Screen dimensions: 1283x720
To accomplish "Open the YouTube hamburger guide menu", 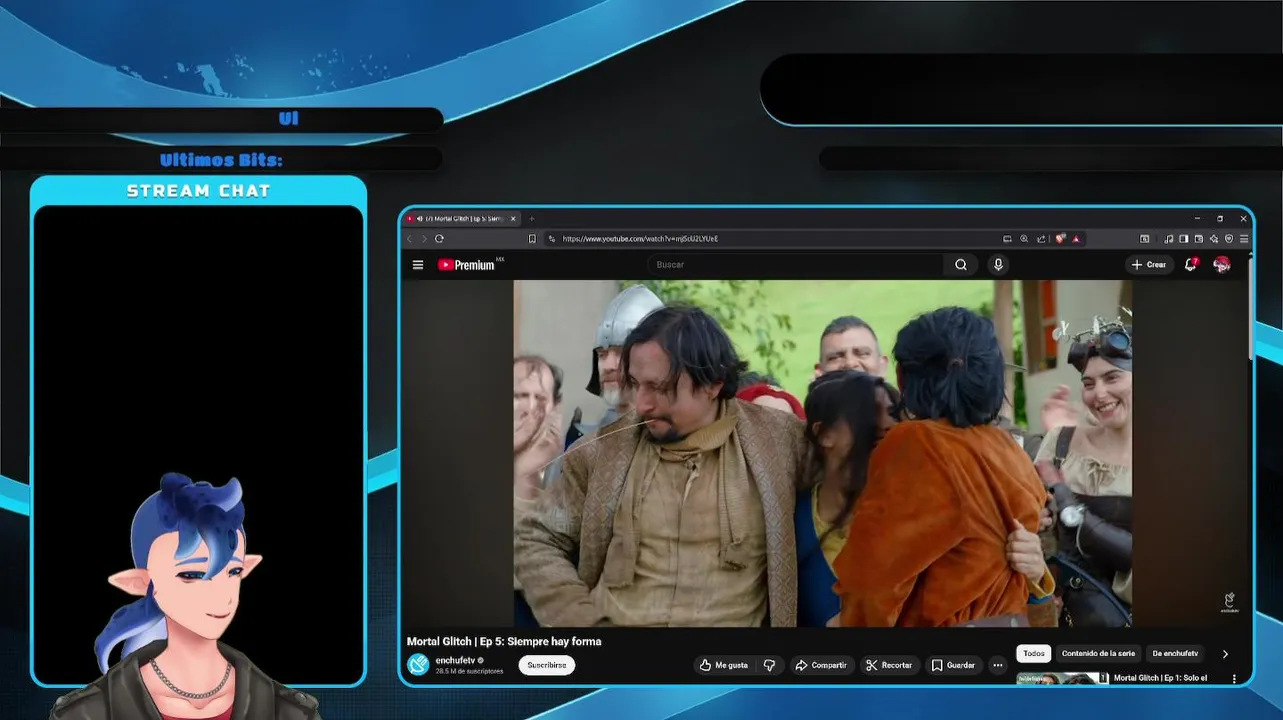I will 418,265.
